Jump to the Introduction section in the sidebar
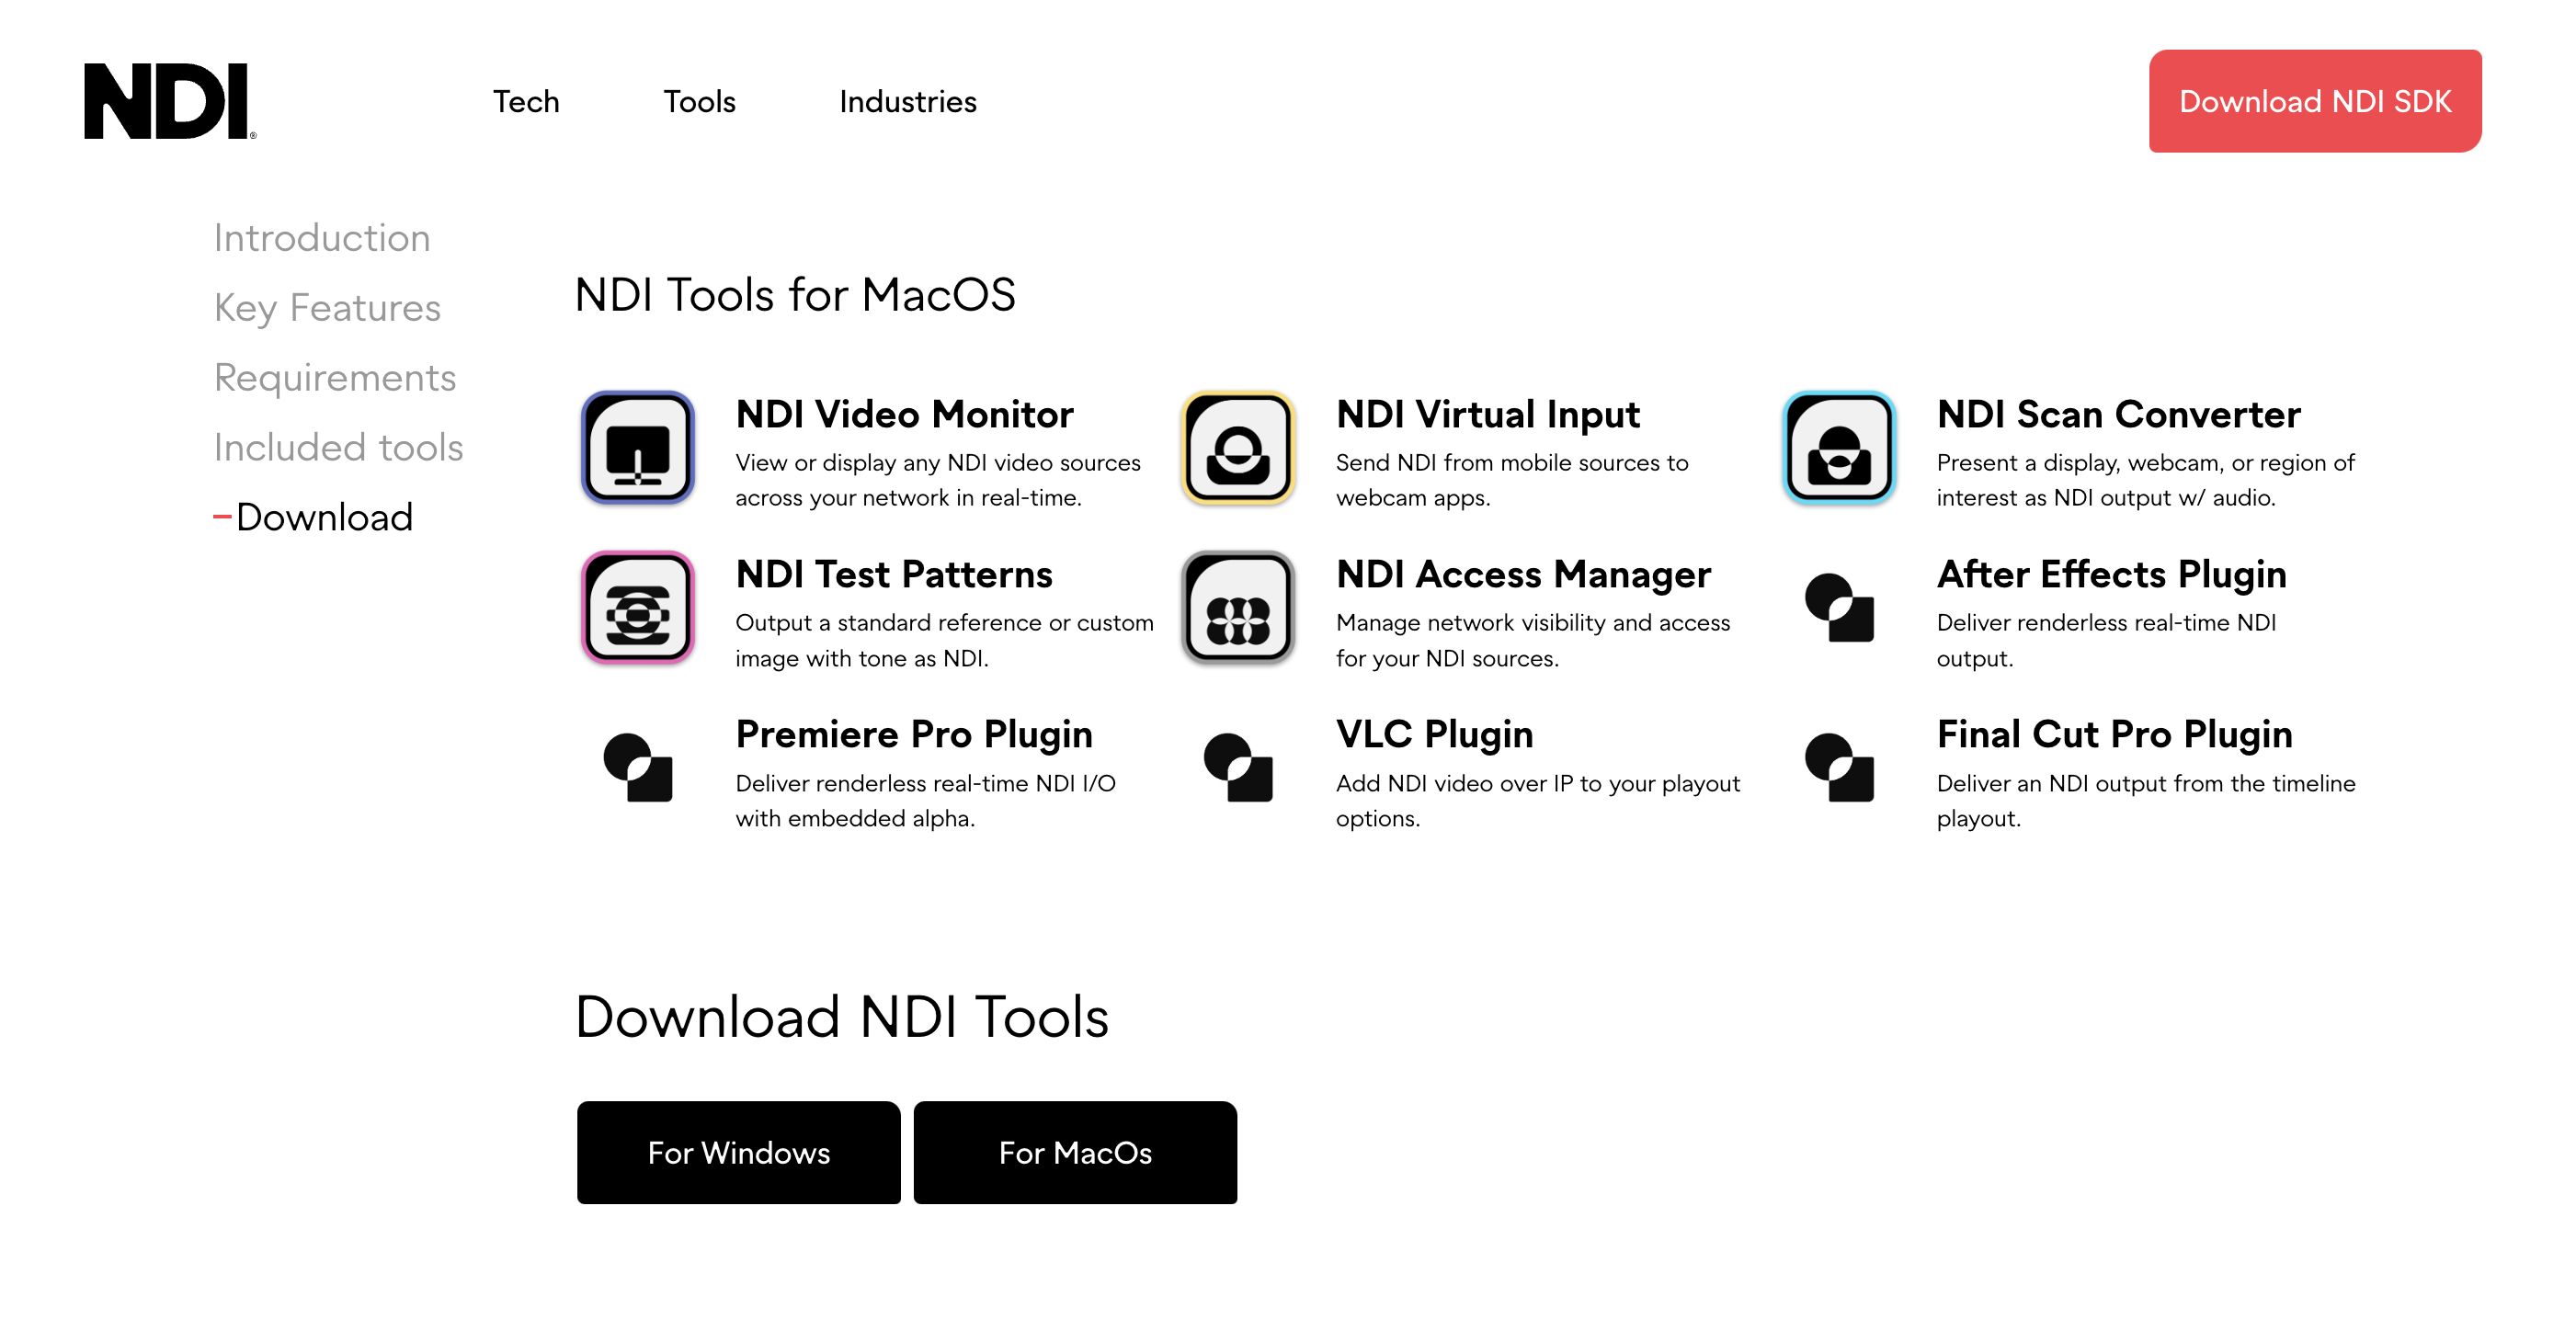This screenshot has height=1331, width=2576. (322, 238)
